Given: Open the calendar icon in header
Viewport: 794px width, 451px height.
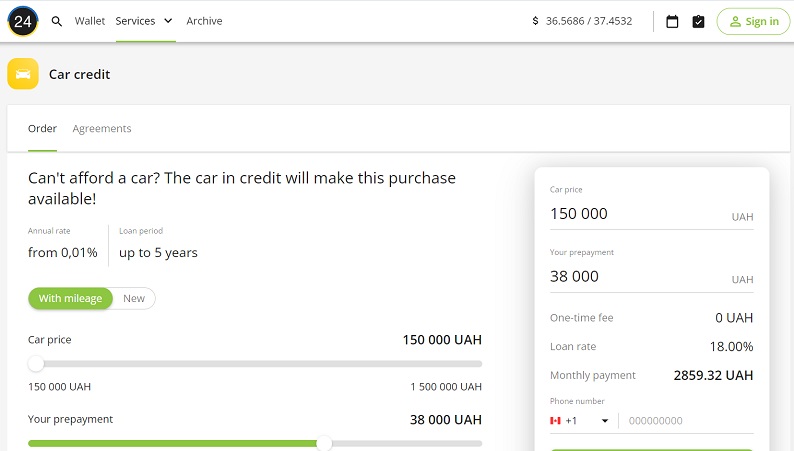Looking at the screenshot, I should 672,21.
